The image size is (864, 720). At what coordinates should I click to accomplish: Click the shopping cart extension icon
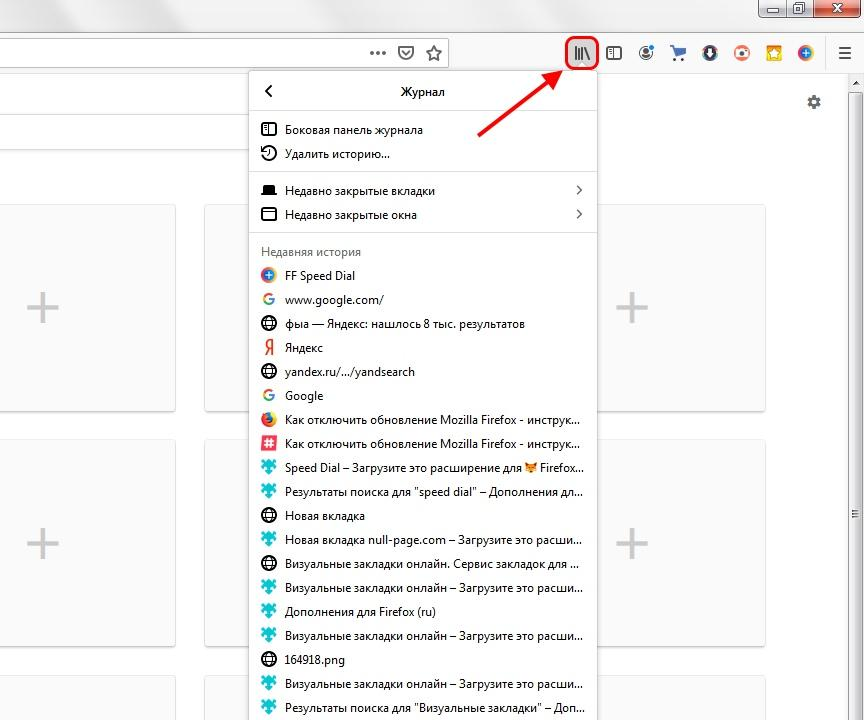[x=678, y=53]
